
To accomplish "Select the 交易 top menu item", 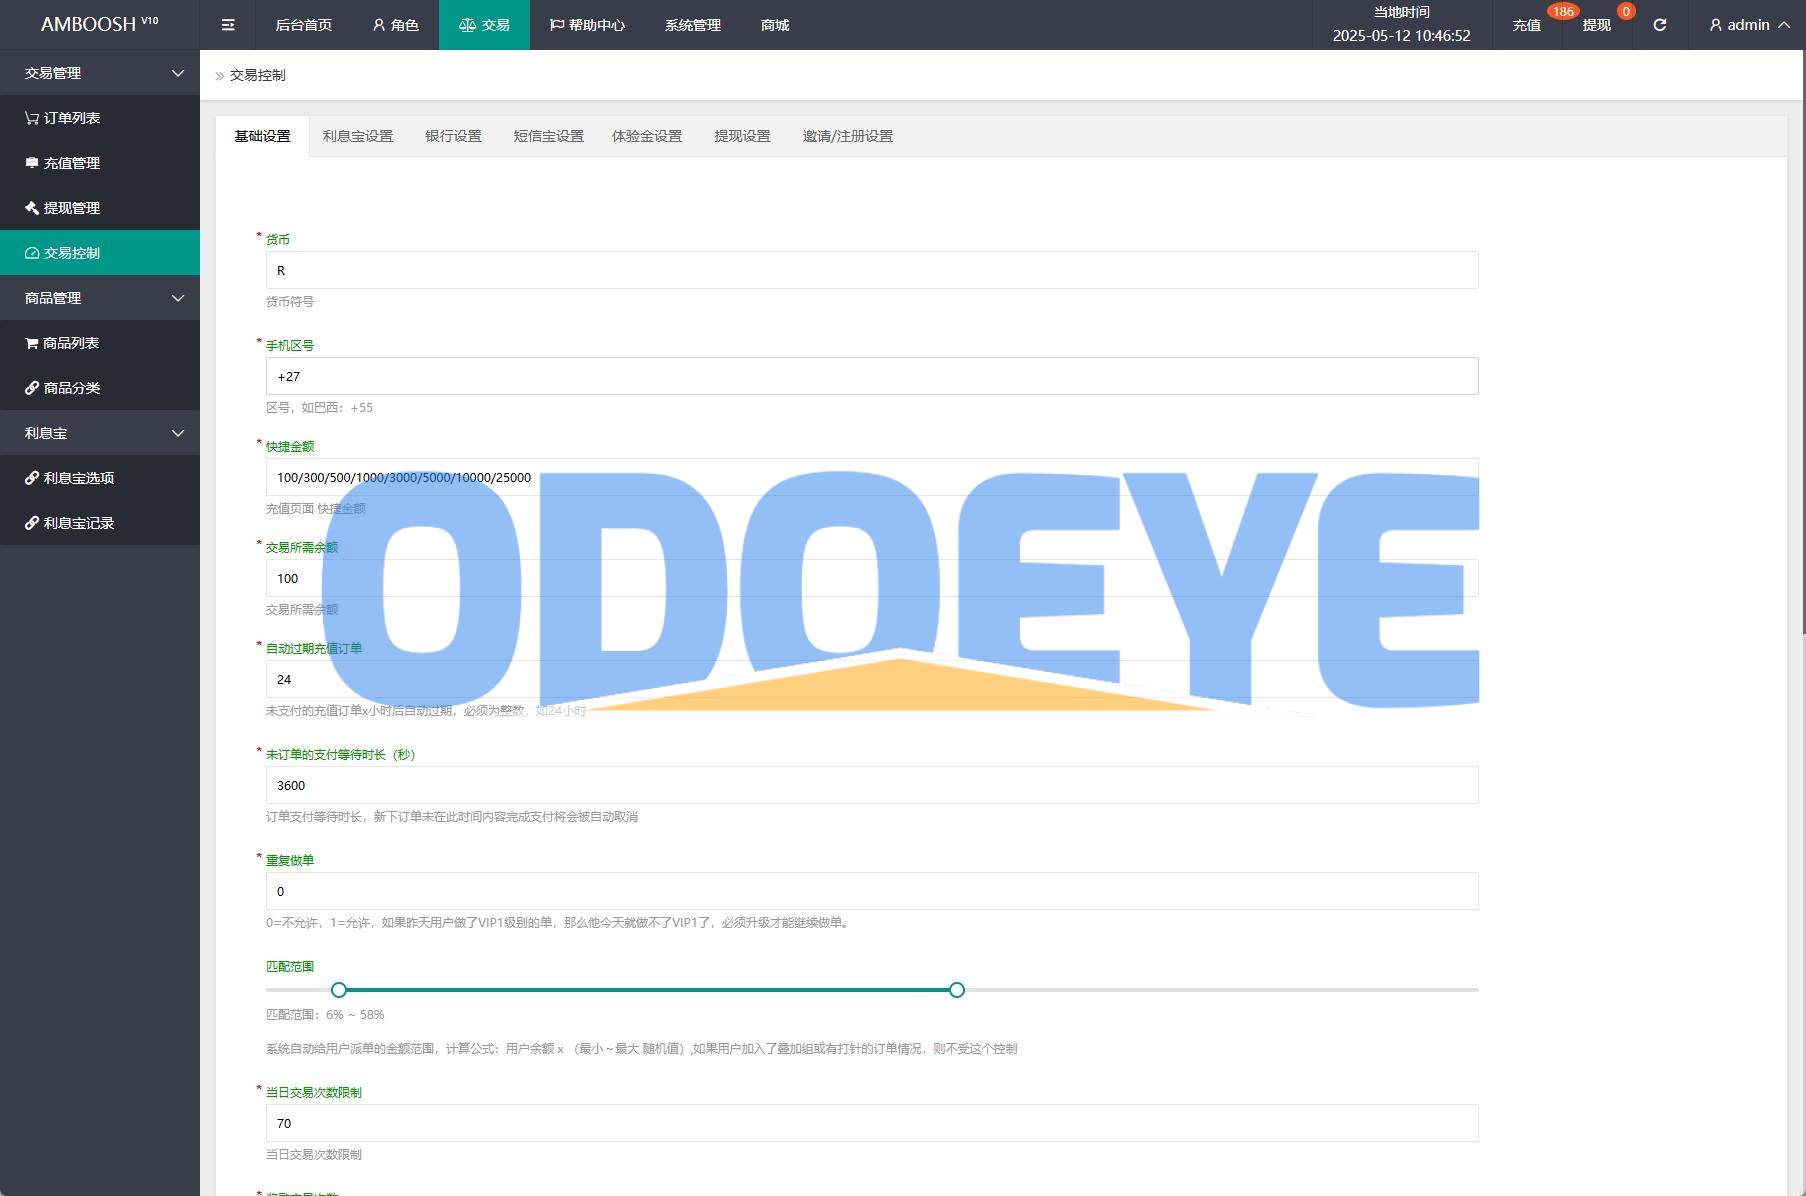I will 484,25.
